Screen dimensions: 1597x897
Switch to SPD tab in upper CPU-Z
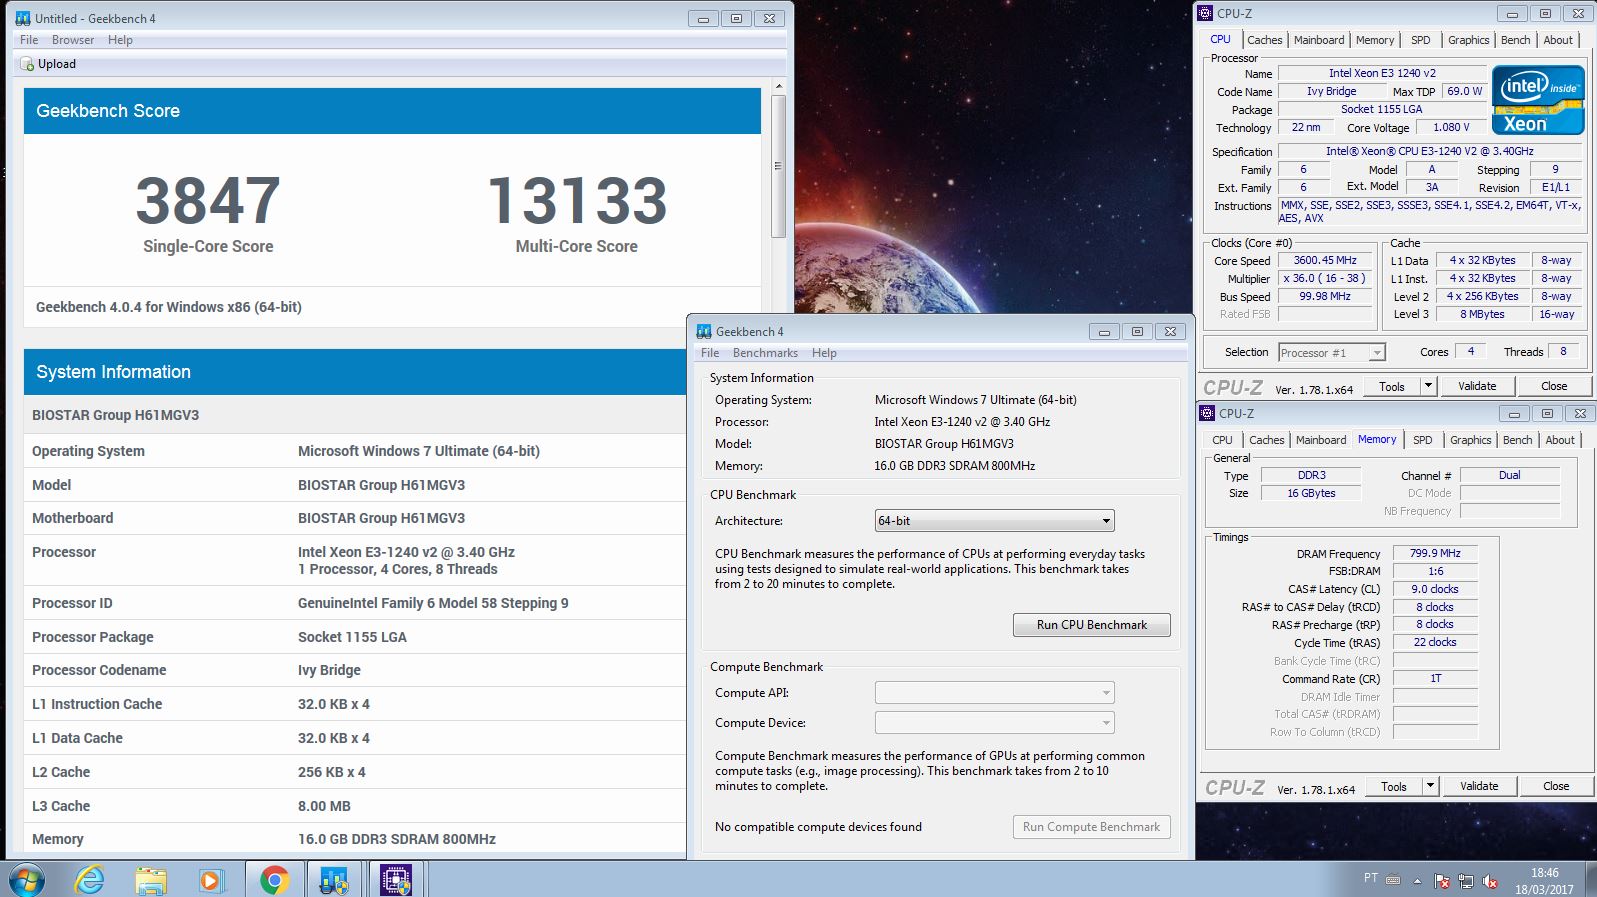click(1420, 40)
